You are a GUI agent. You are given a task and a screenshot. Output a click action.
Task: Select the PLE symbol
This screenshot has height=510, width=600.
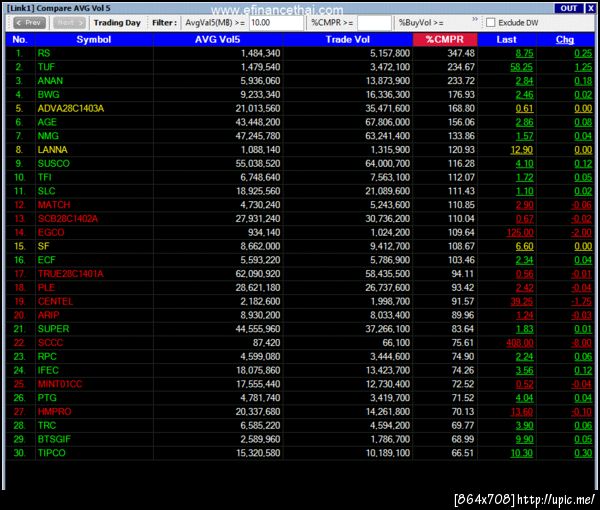point(46,287)
